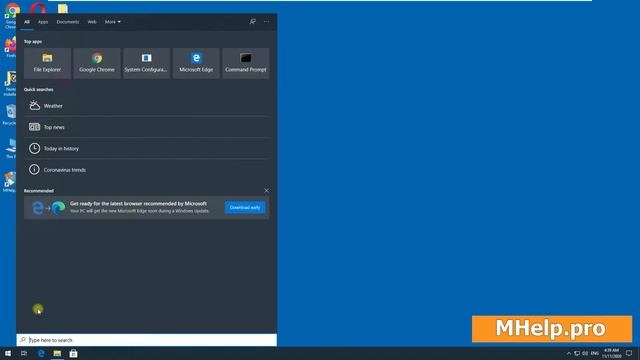Open the Action Center notifications icon
640x360 pixels.
click(x=629, y=353)
